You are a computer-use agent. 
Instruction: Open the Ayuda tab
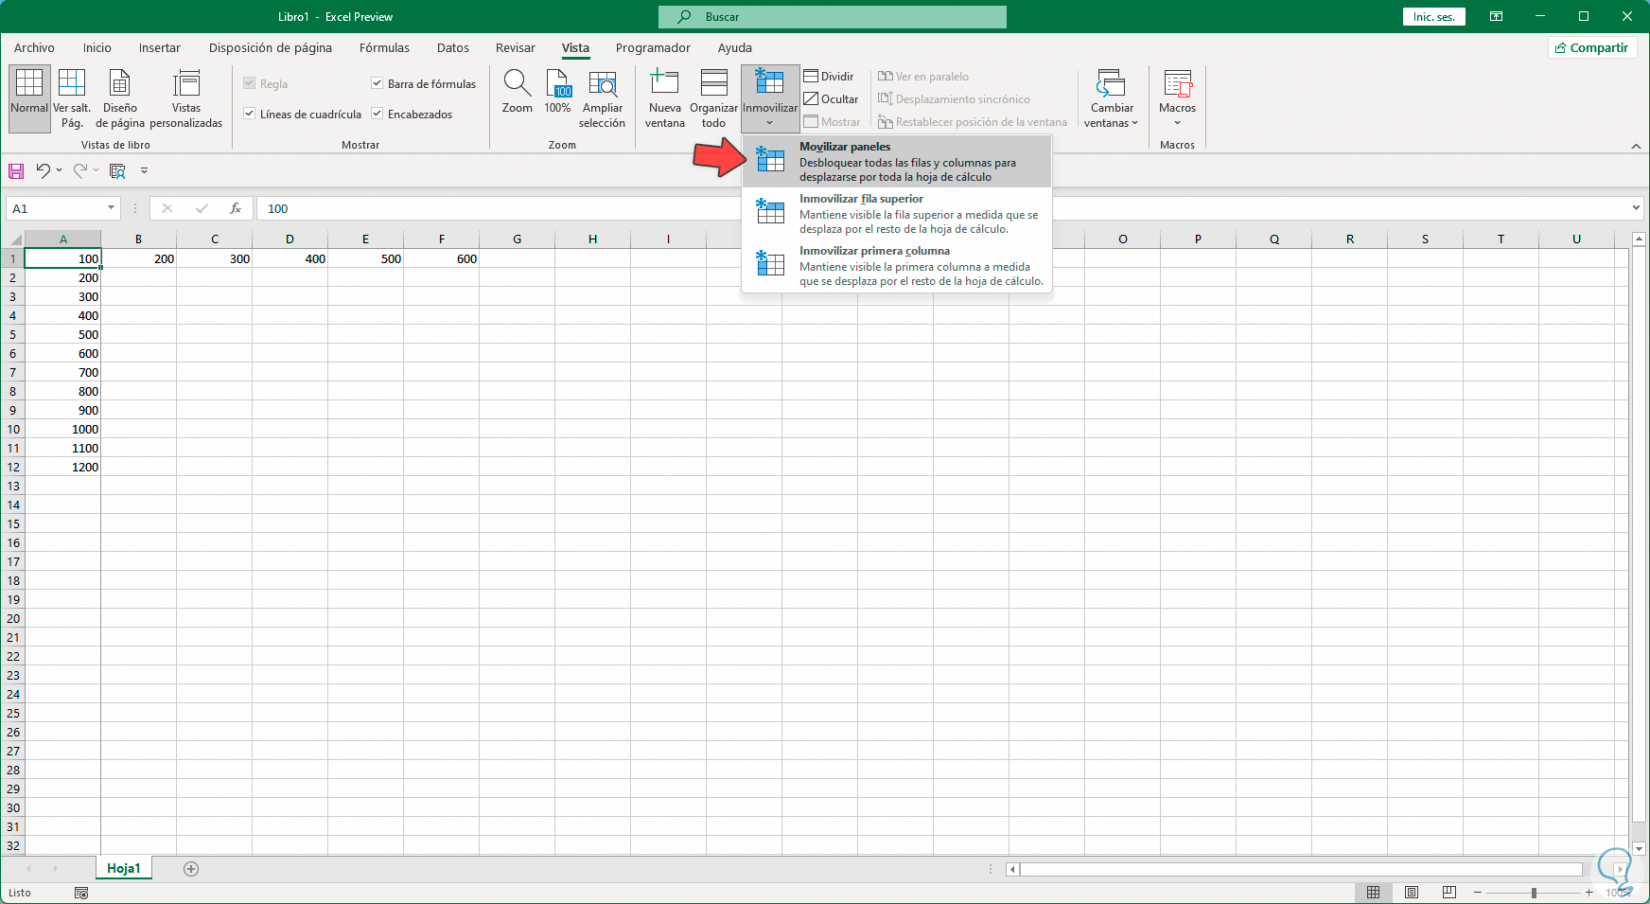[735, 48]
